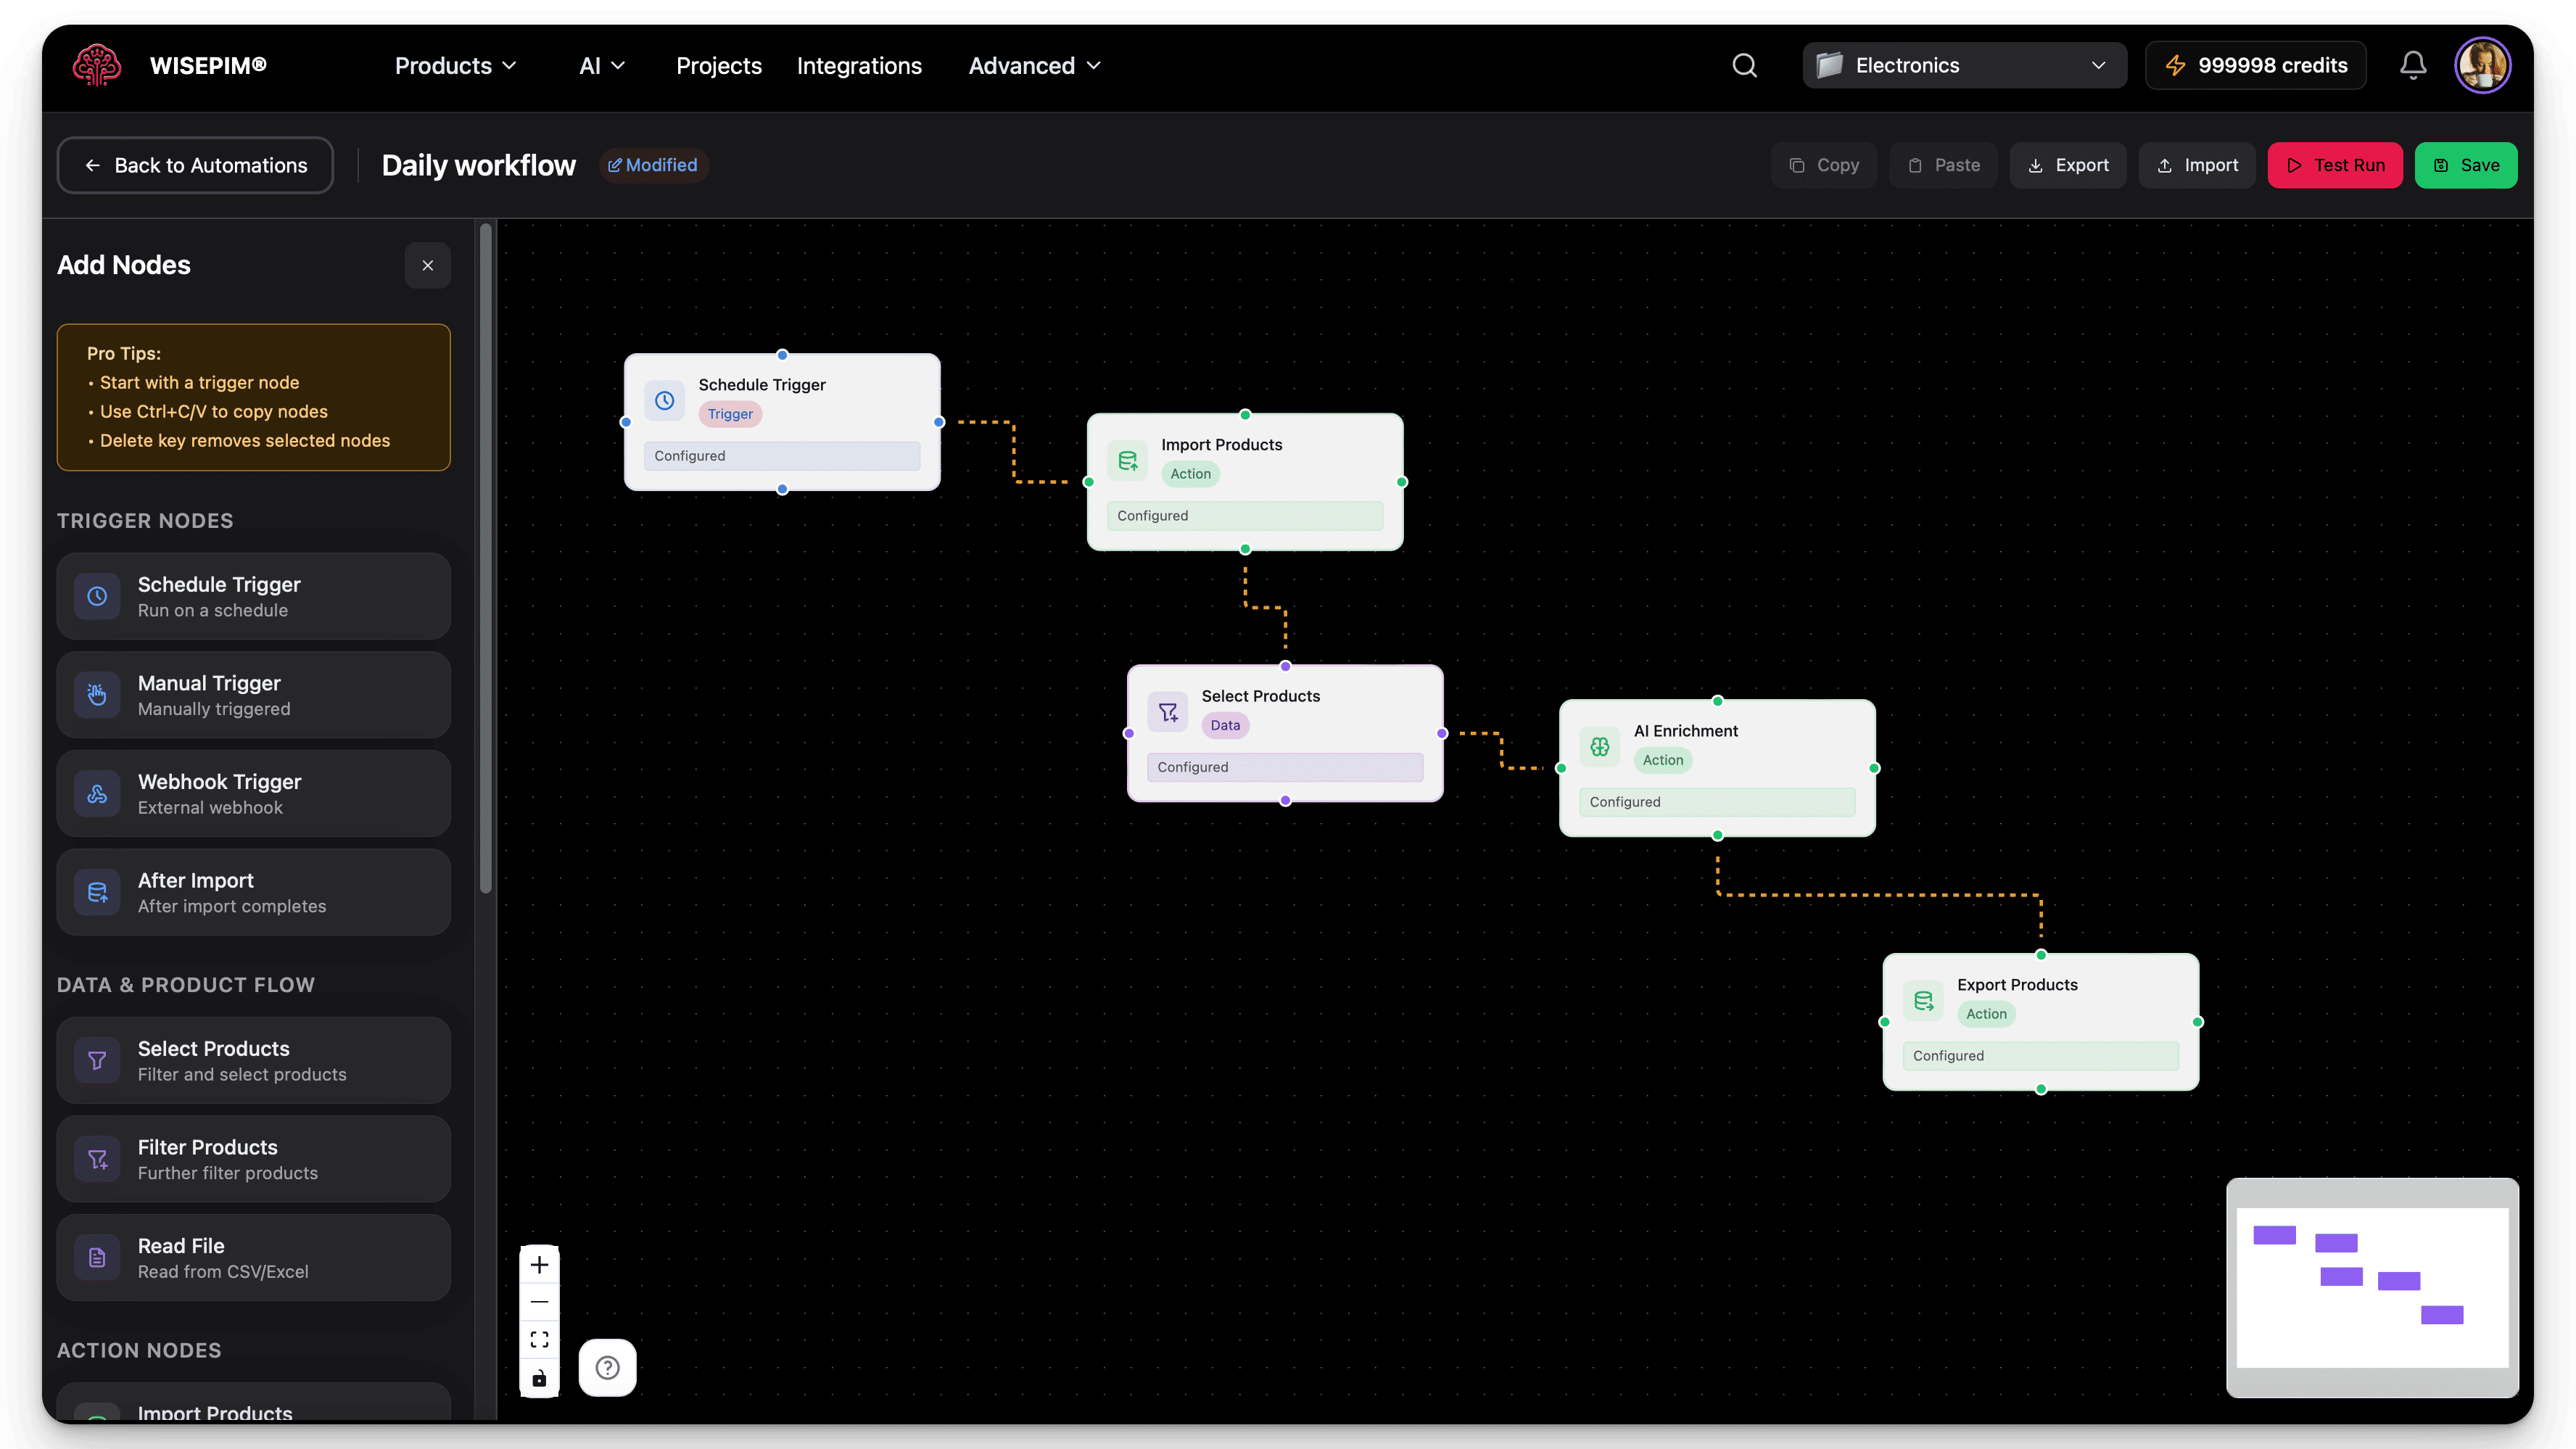Toggle the canvas lock icon
2576x1449 pixels.
[x=540, y=1379]
